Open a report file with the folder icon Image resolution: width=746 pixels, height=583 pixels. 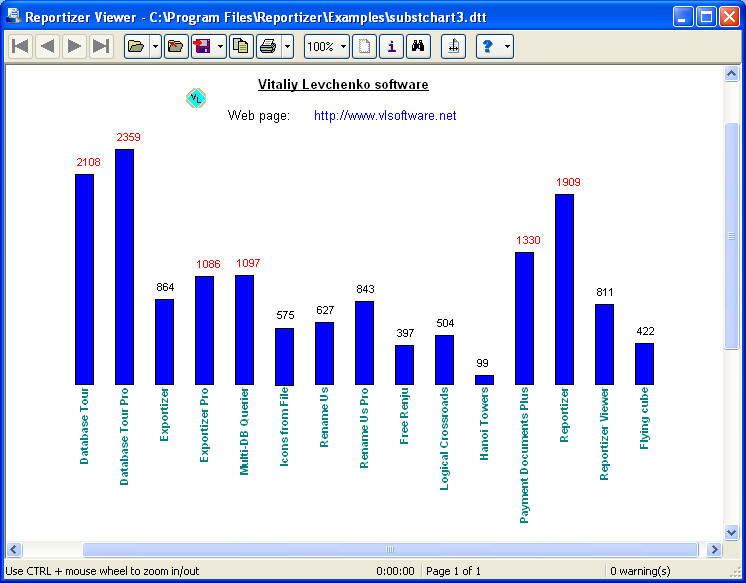(137, 47)
